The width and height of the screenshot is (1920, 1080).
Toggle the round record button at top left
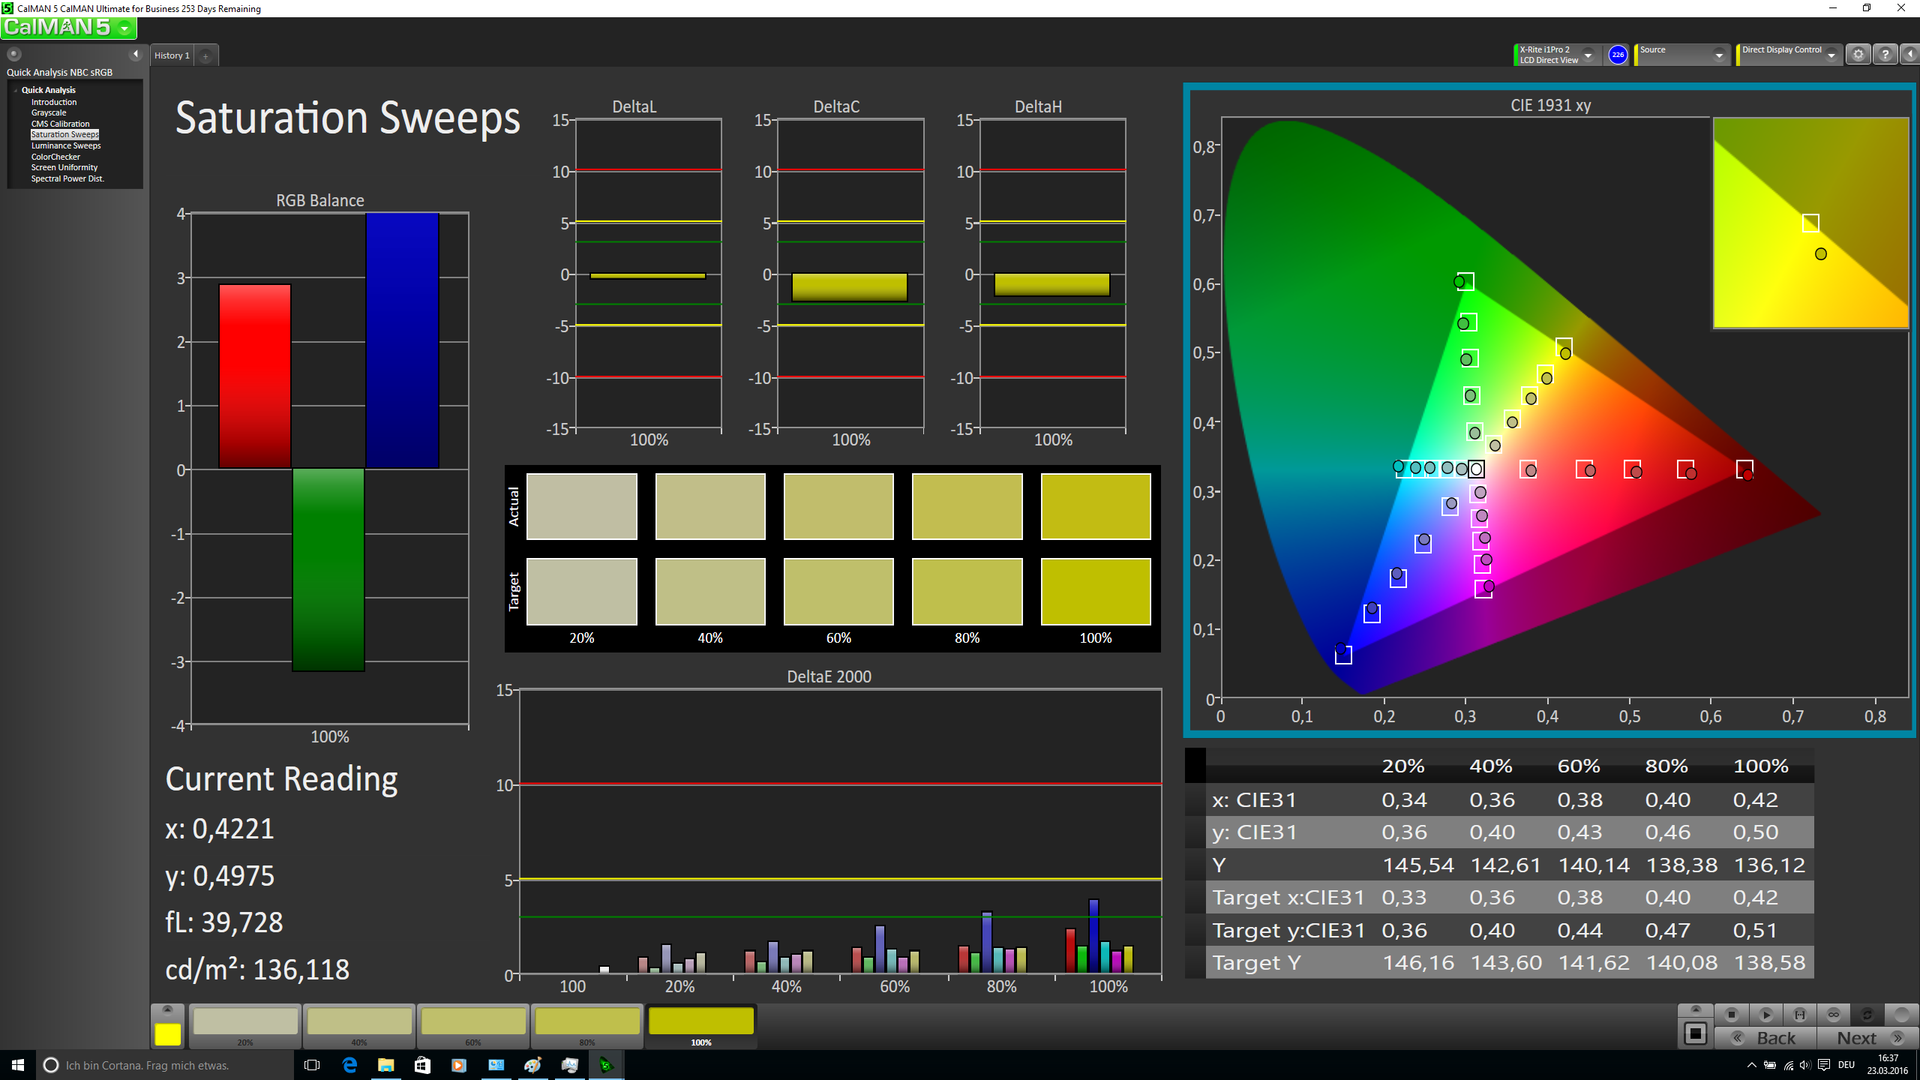(14, 54)
